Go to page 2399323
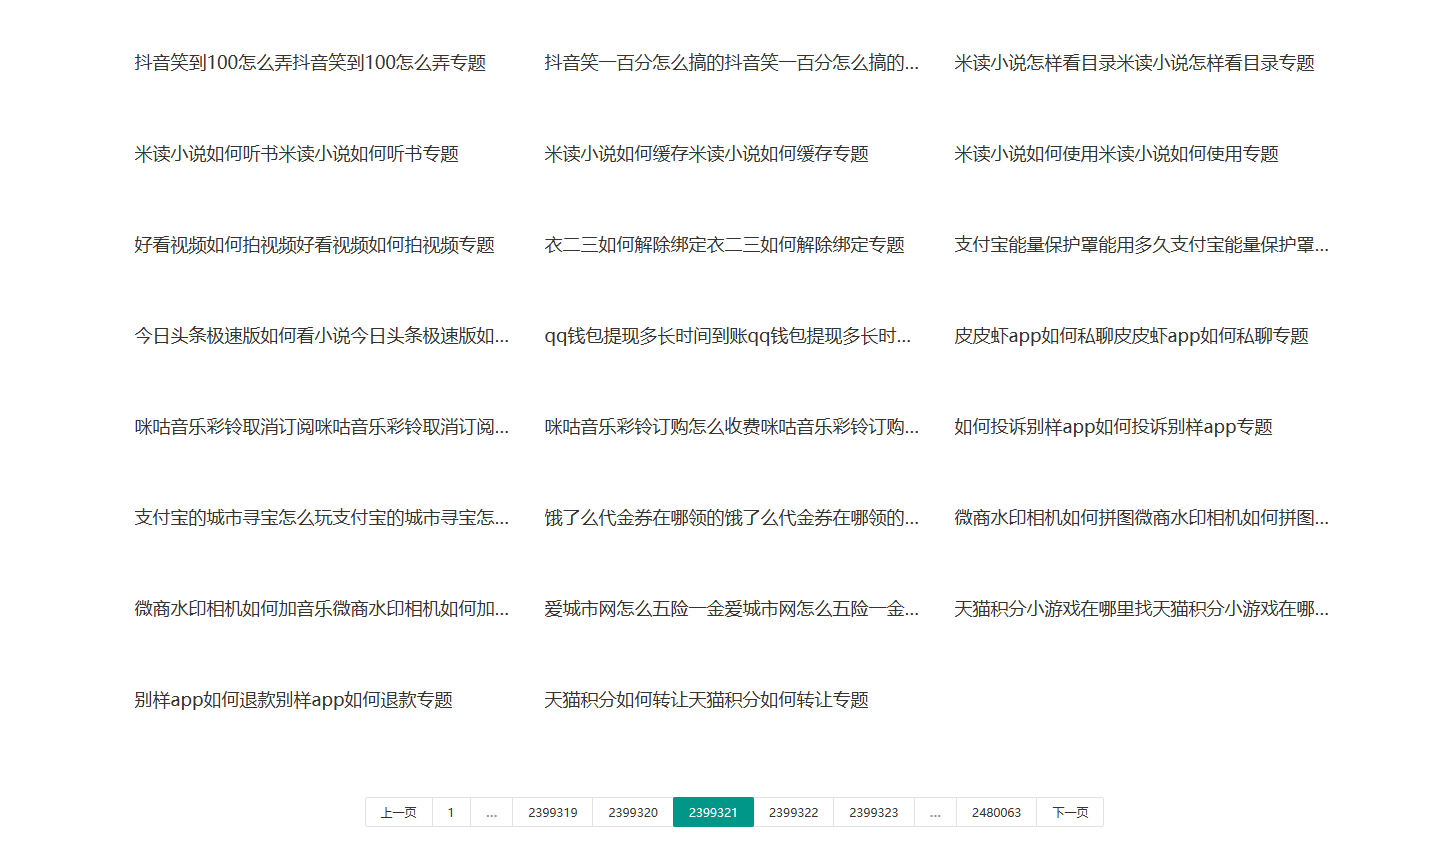1449x848 pixels. (874, 812)
